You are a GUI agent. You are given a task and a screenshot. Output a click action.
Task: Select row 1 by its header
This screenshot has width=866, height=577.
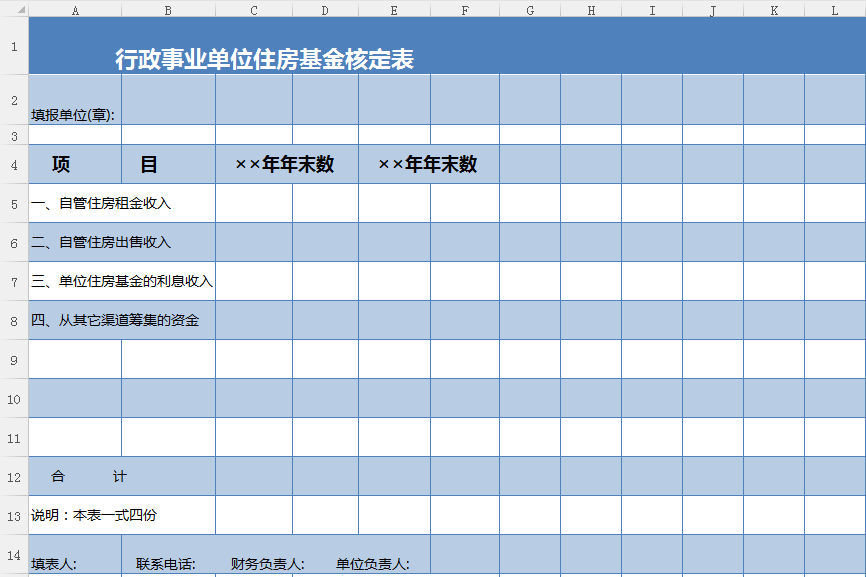(14, 46)
